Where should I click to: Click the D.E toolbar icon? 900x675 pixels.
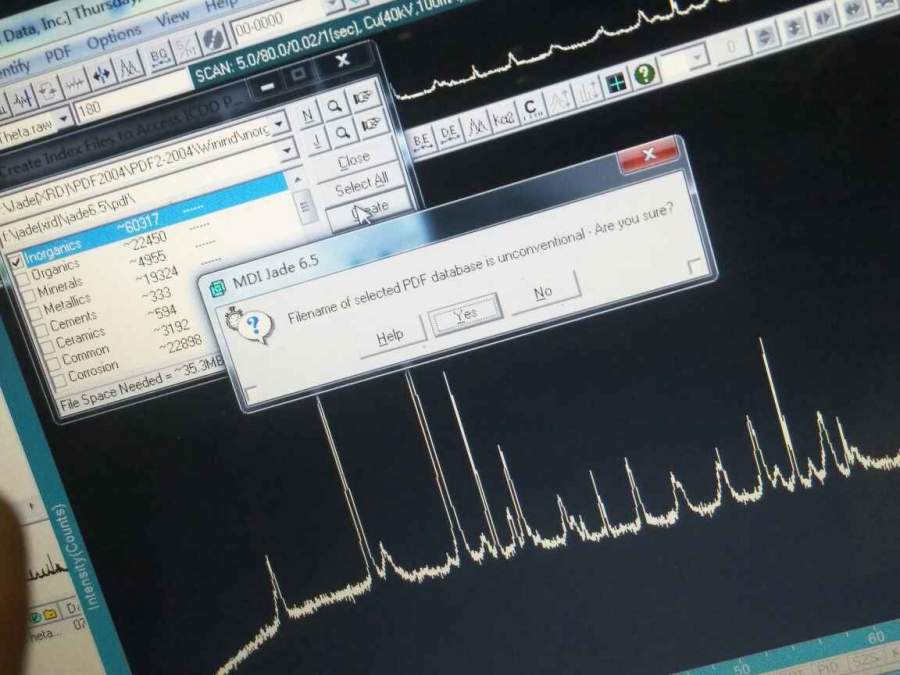coord(448,132)
